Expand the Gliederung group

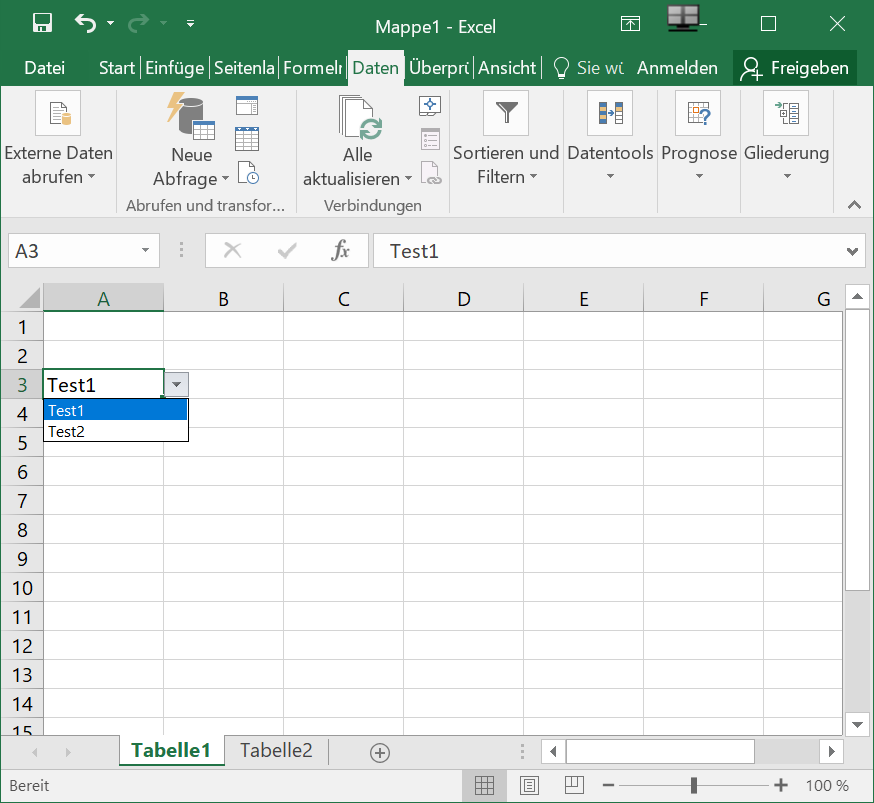click(x=786, y=137)
